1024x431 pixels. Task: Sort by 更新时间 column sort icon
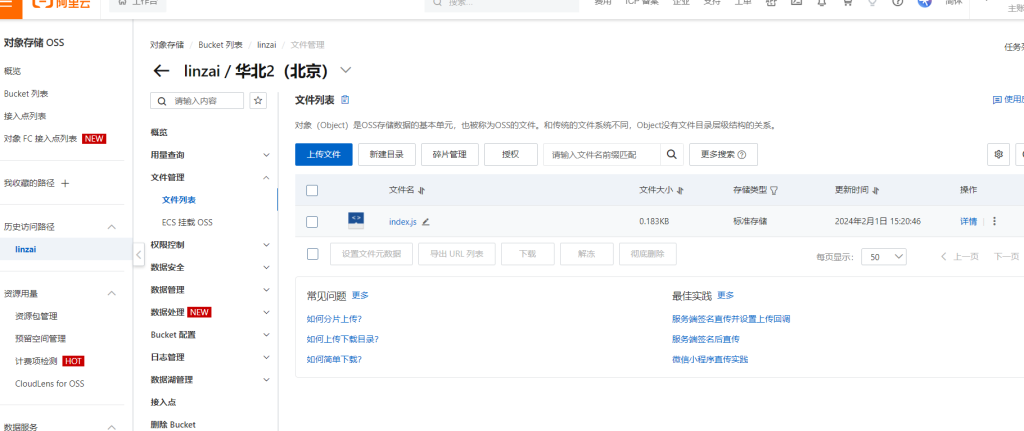coord(876,191)
